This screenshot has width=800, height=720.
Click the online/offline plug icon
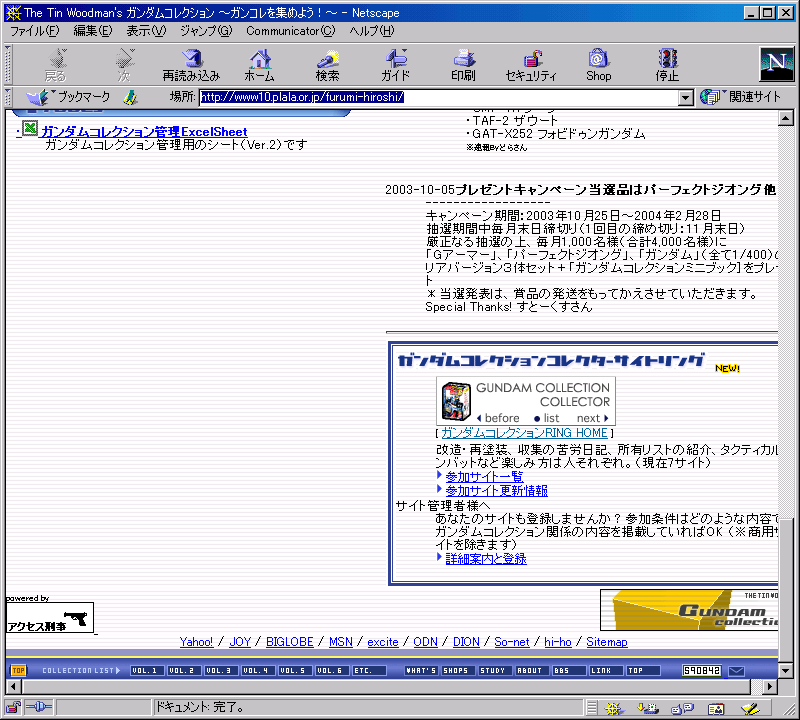pos(39,707)
